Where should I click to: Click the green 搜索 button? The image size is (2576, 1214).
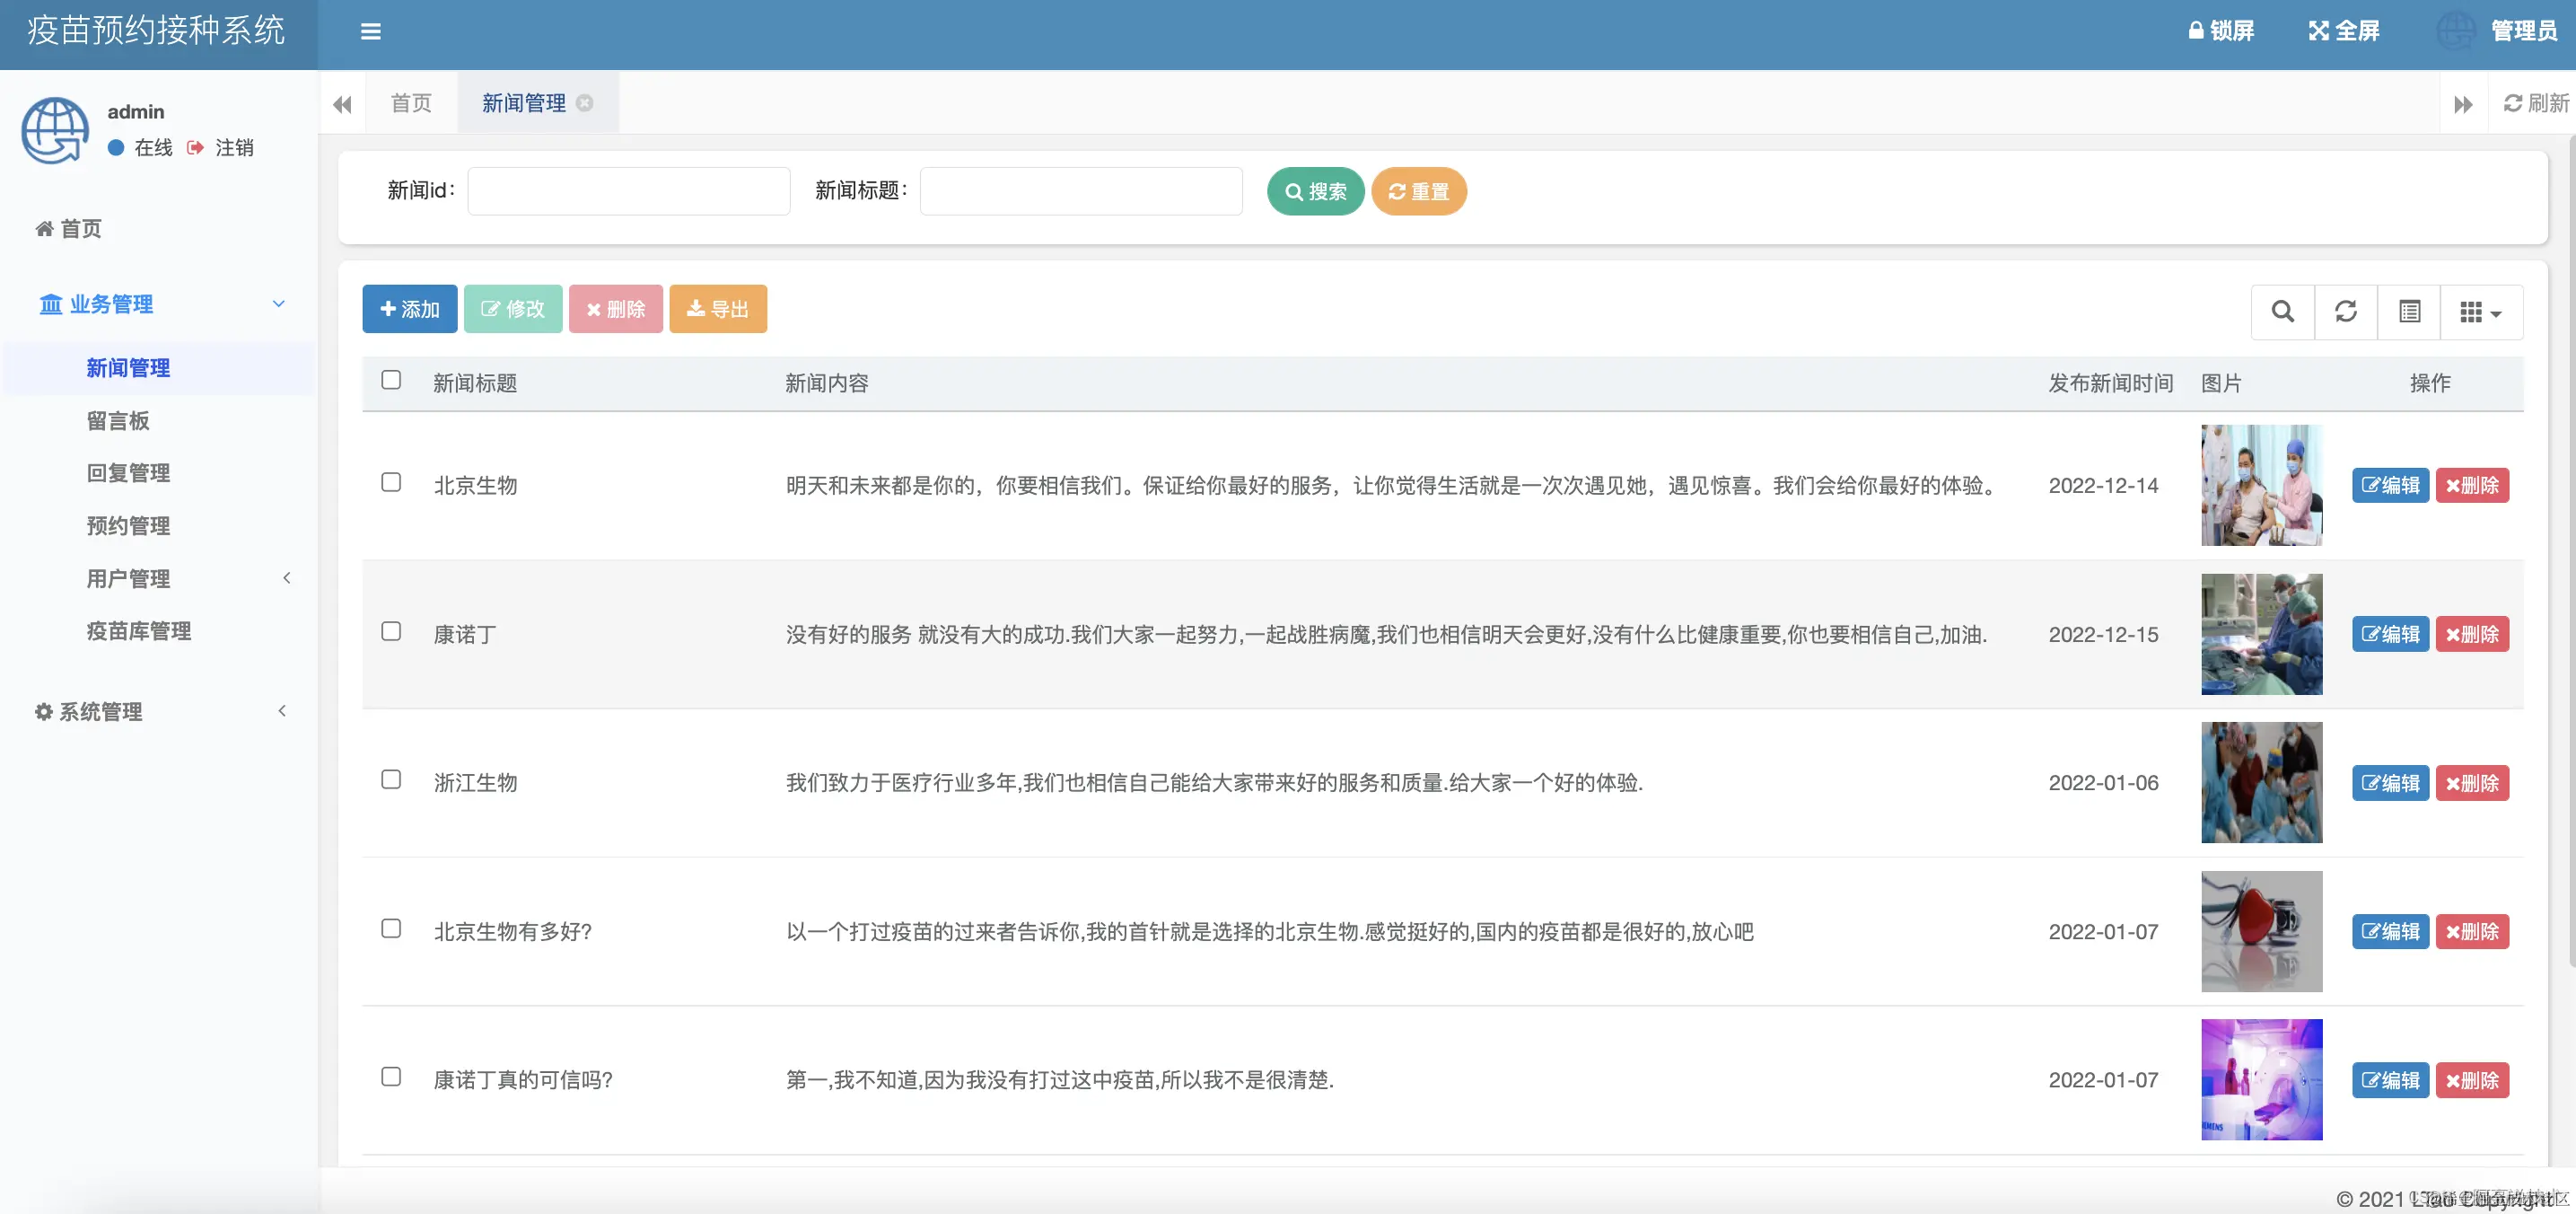click(1315, 191)
